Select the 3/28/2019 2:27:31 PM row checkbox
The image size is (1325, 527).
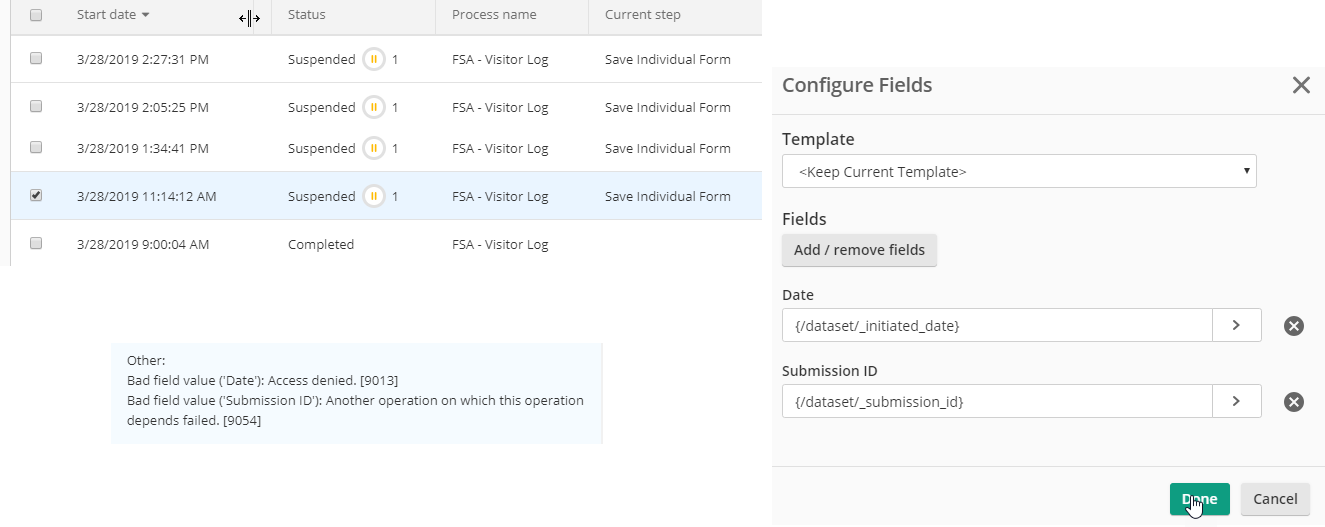point(36,59)
